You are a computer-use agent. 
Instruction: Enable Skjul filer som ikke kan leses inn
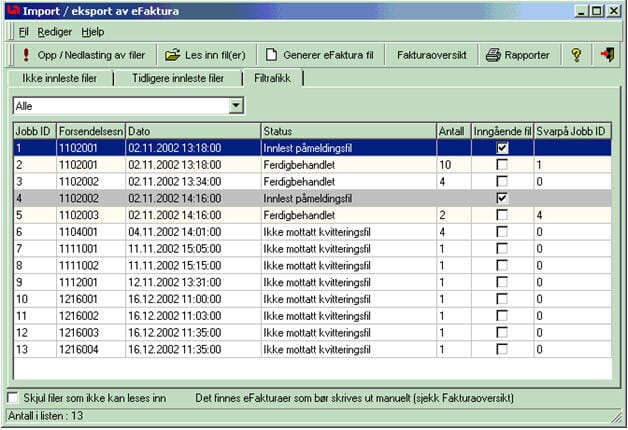click(13, 398)
